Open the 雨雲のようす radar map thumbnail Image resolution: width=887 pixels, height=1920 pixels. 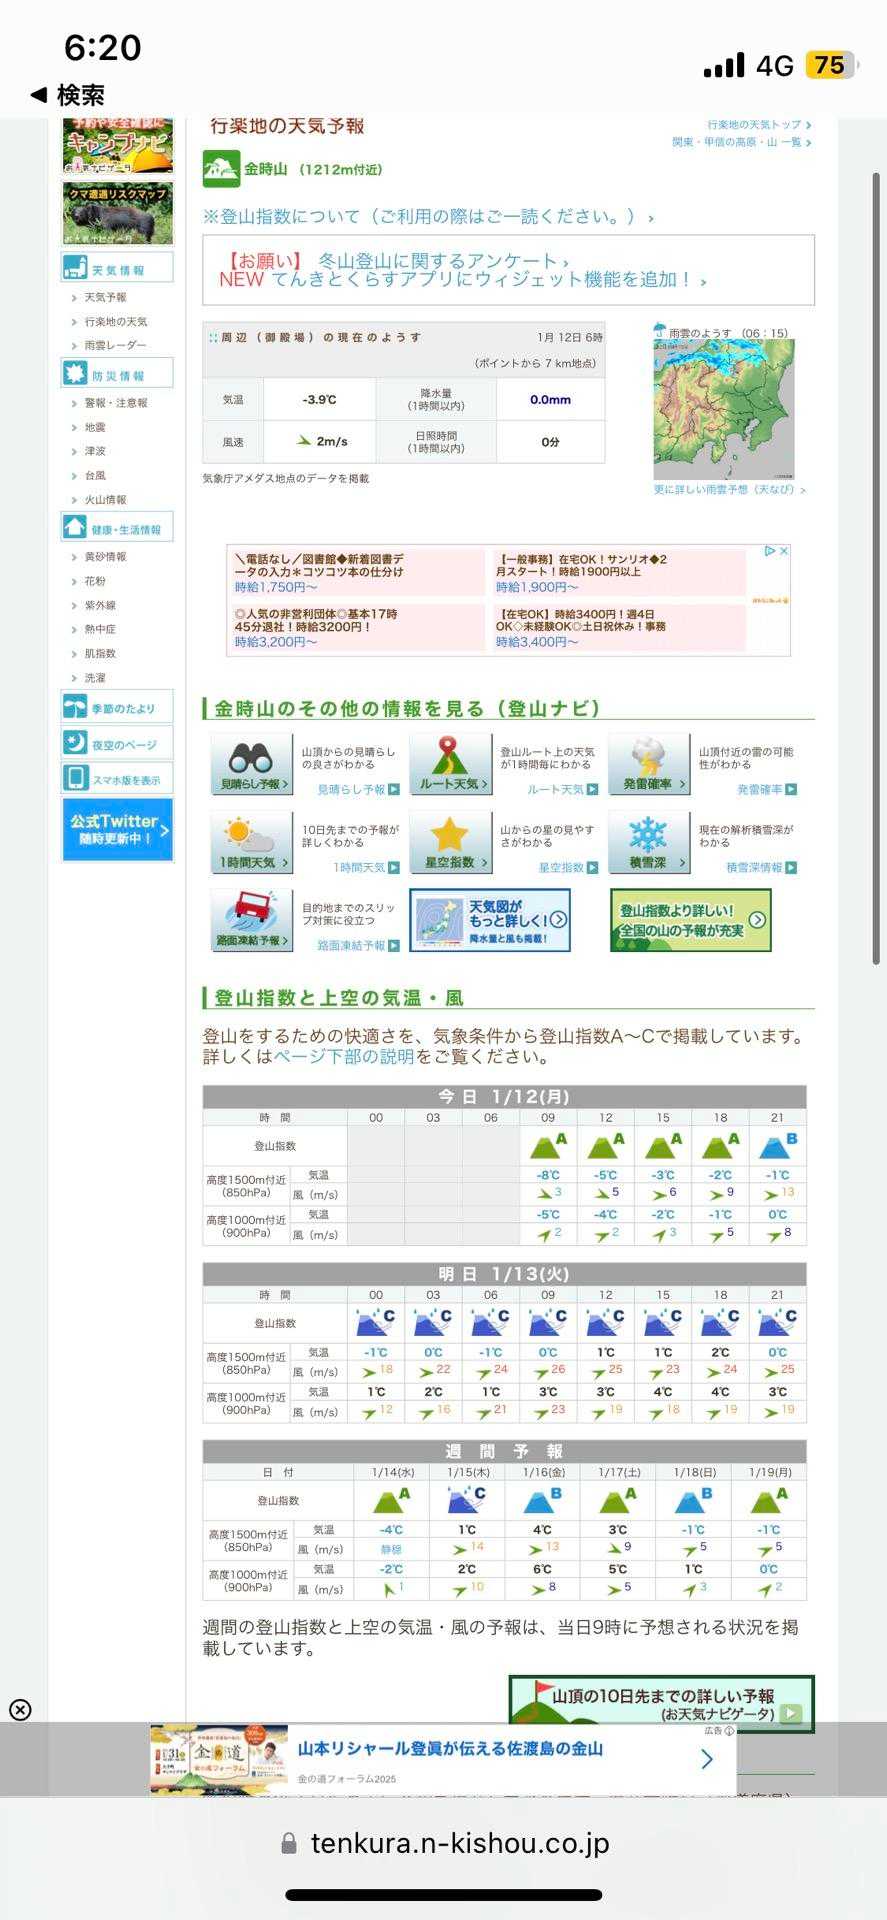tap(723, 410)
